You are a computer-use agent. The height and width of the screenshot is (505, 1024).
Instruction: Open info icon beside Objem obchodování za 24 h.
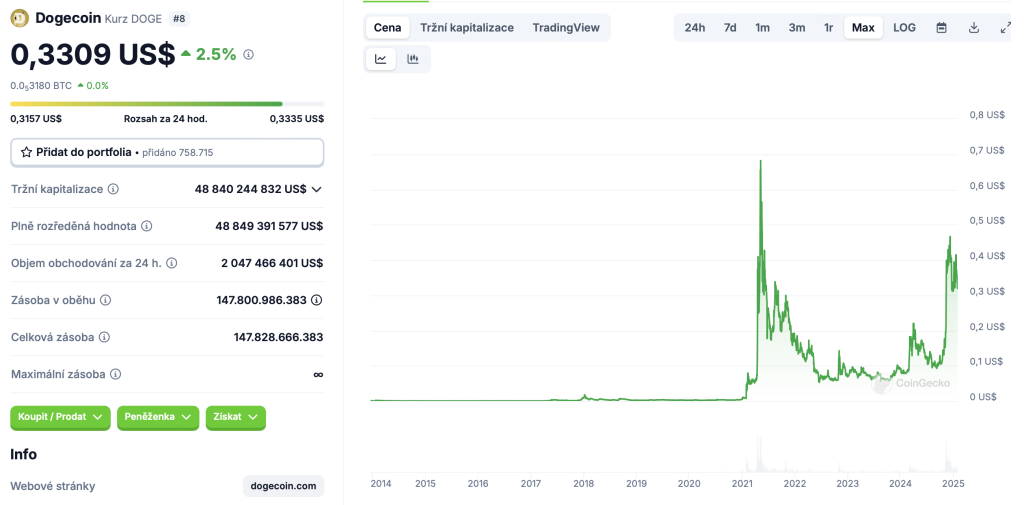coord(171,263)
